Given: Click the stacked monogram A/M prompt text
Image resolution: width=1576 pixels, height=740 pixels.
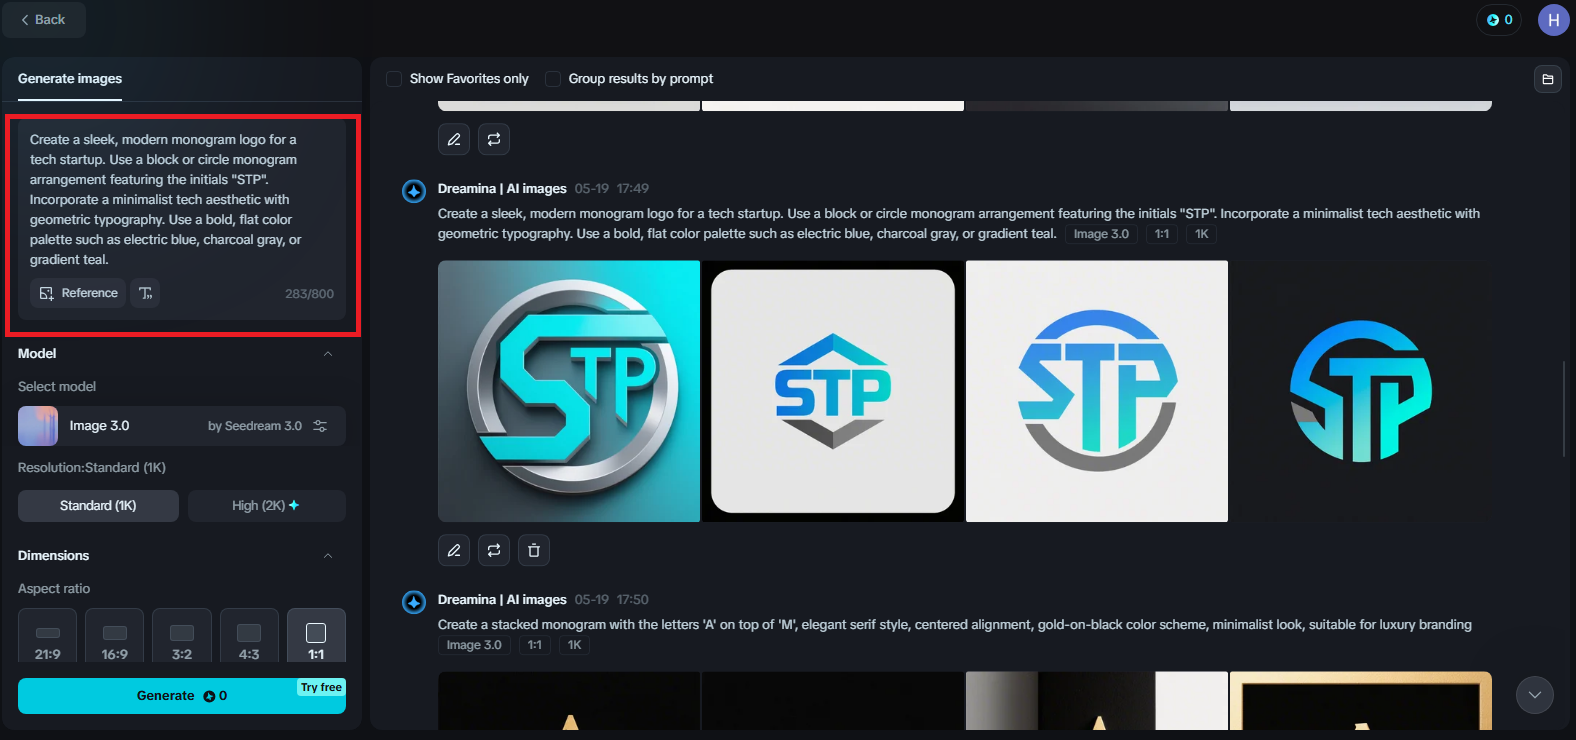Looking at the screenshot, I should pyautogui.click(x=955, y=625).
